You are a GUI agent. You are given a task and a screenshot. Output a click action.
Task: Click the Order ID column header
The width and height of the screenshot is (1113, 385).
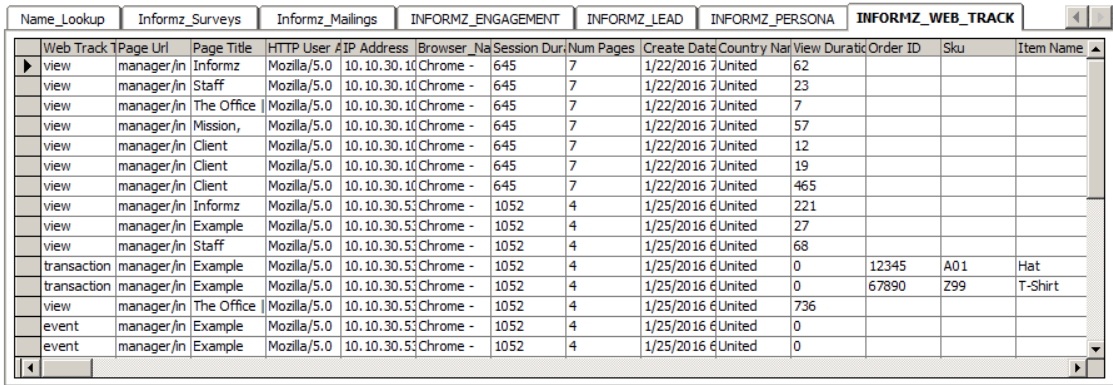[903, 48]
